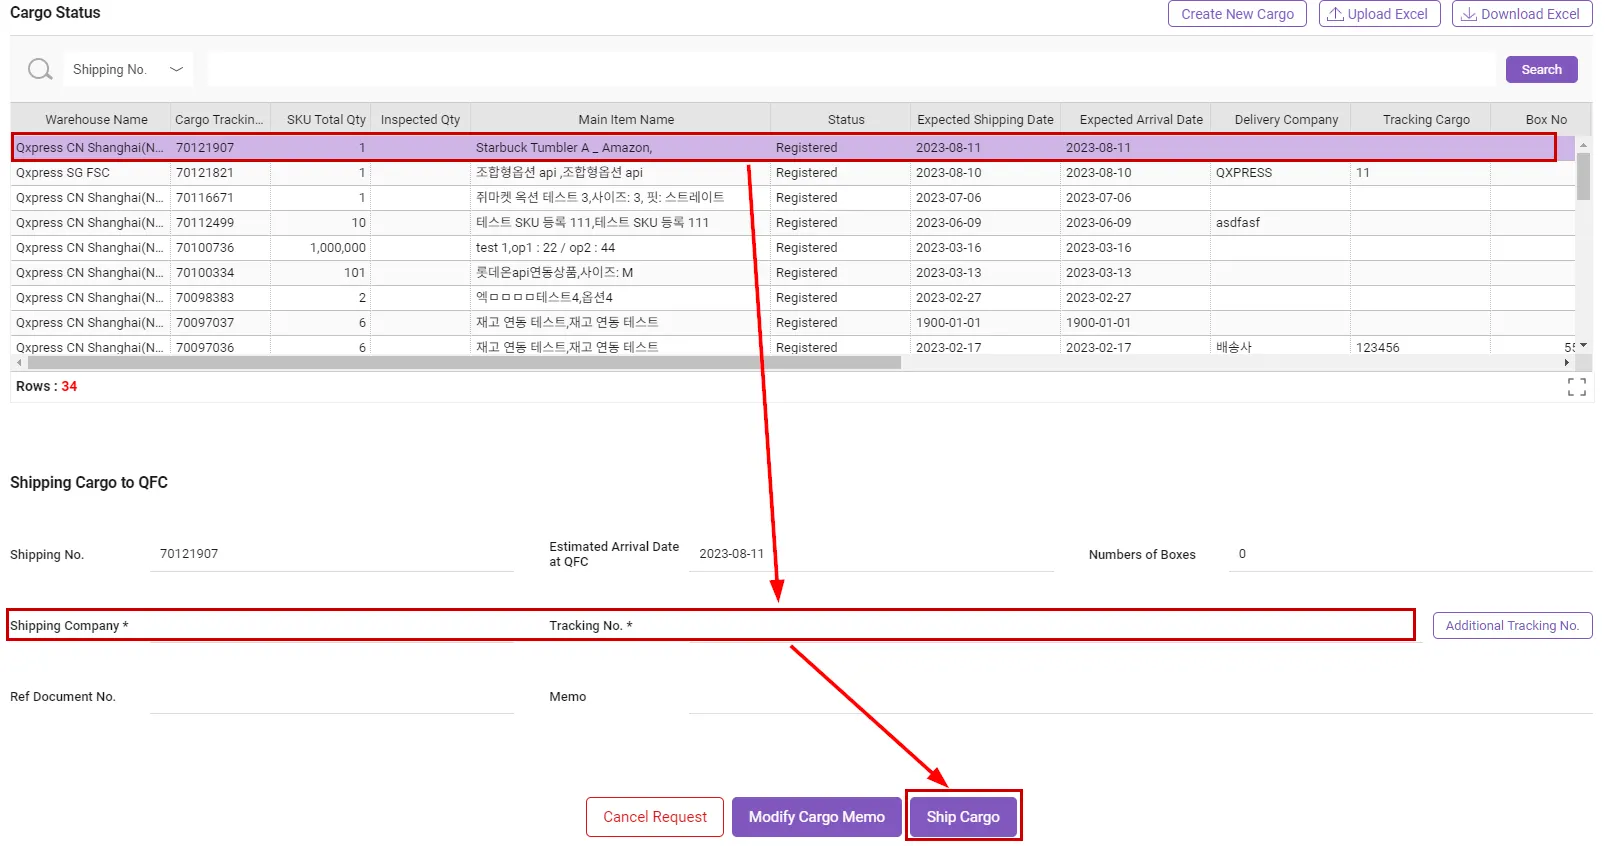The width and height of the screenshot is (1605, 846).
Task: Click the scroll-down arrow of the grid
Action: [x=1583, y=345]
